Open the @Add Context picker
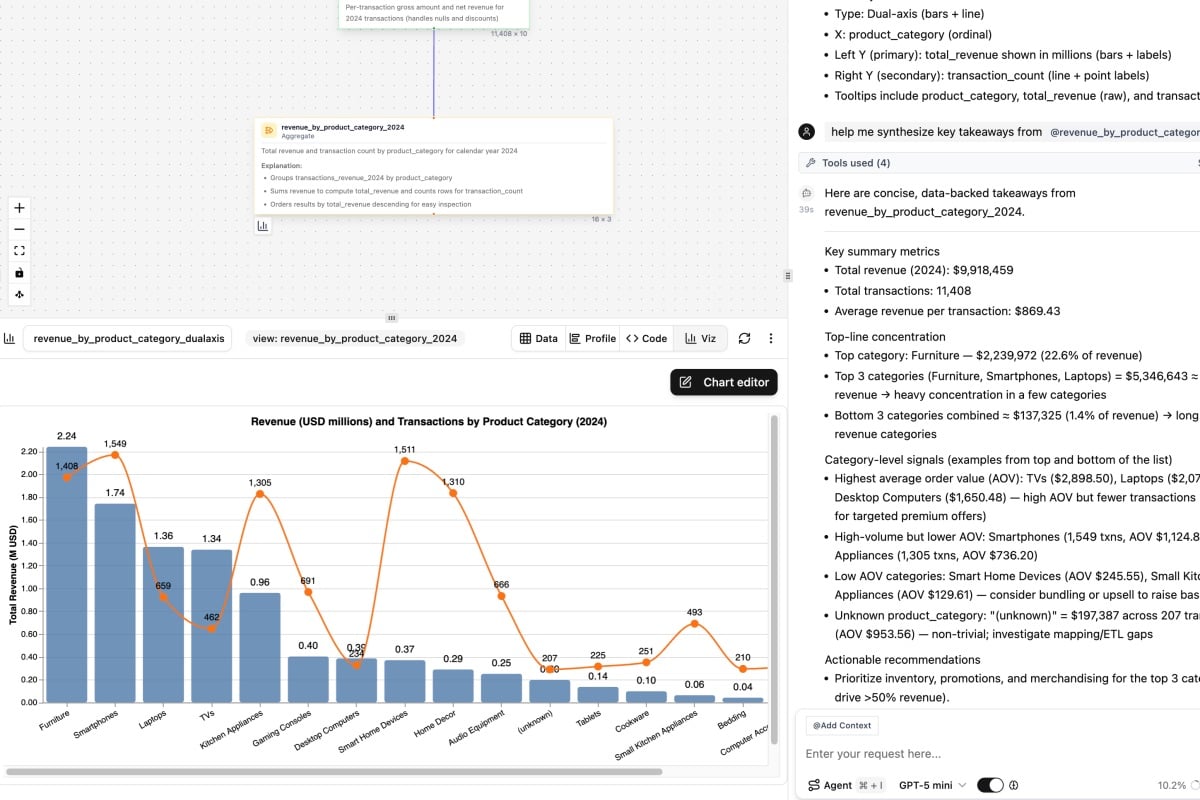 tap(841, 725)
